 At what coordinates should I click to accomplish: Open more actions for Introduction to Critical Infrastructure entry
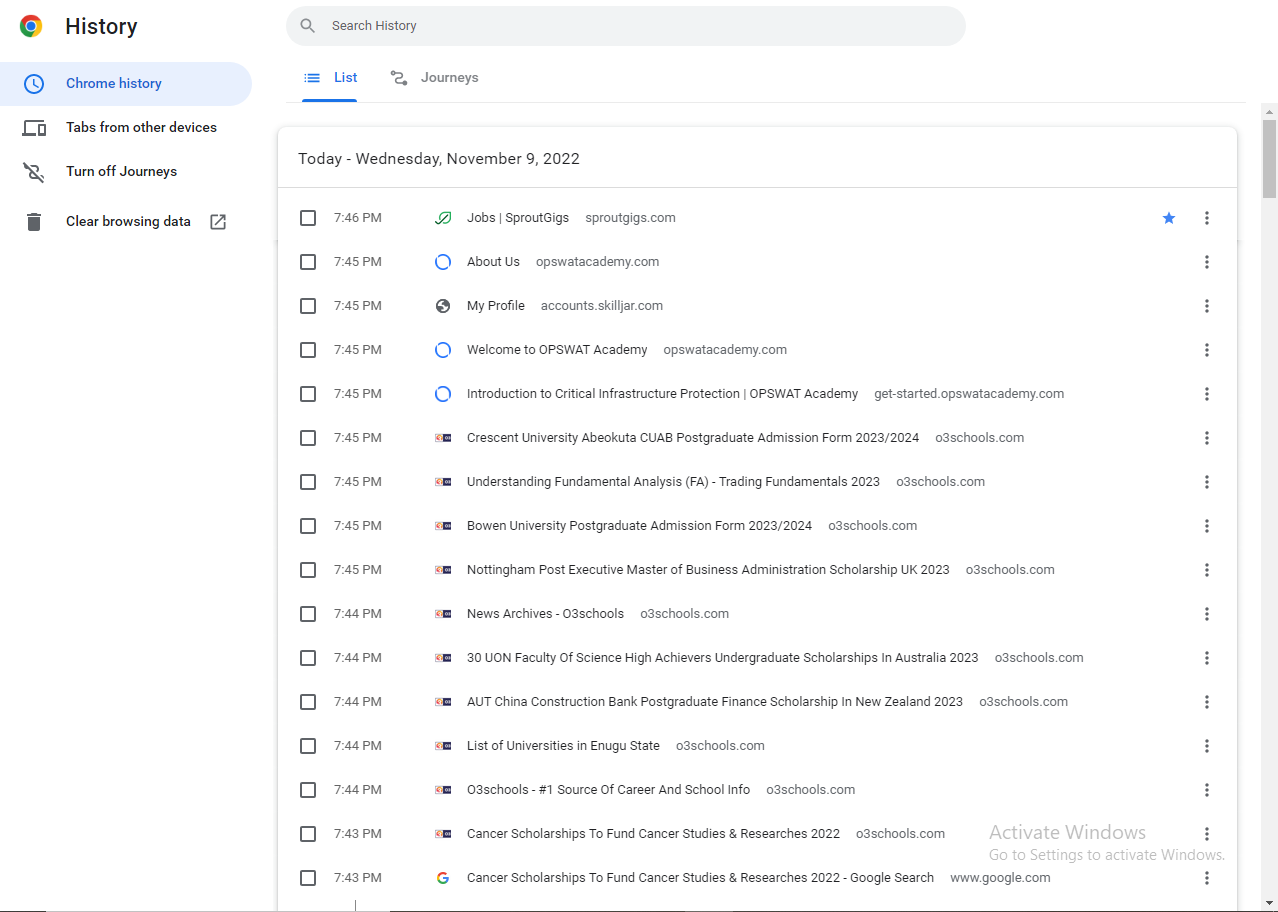click(1207, 394)
